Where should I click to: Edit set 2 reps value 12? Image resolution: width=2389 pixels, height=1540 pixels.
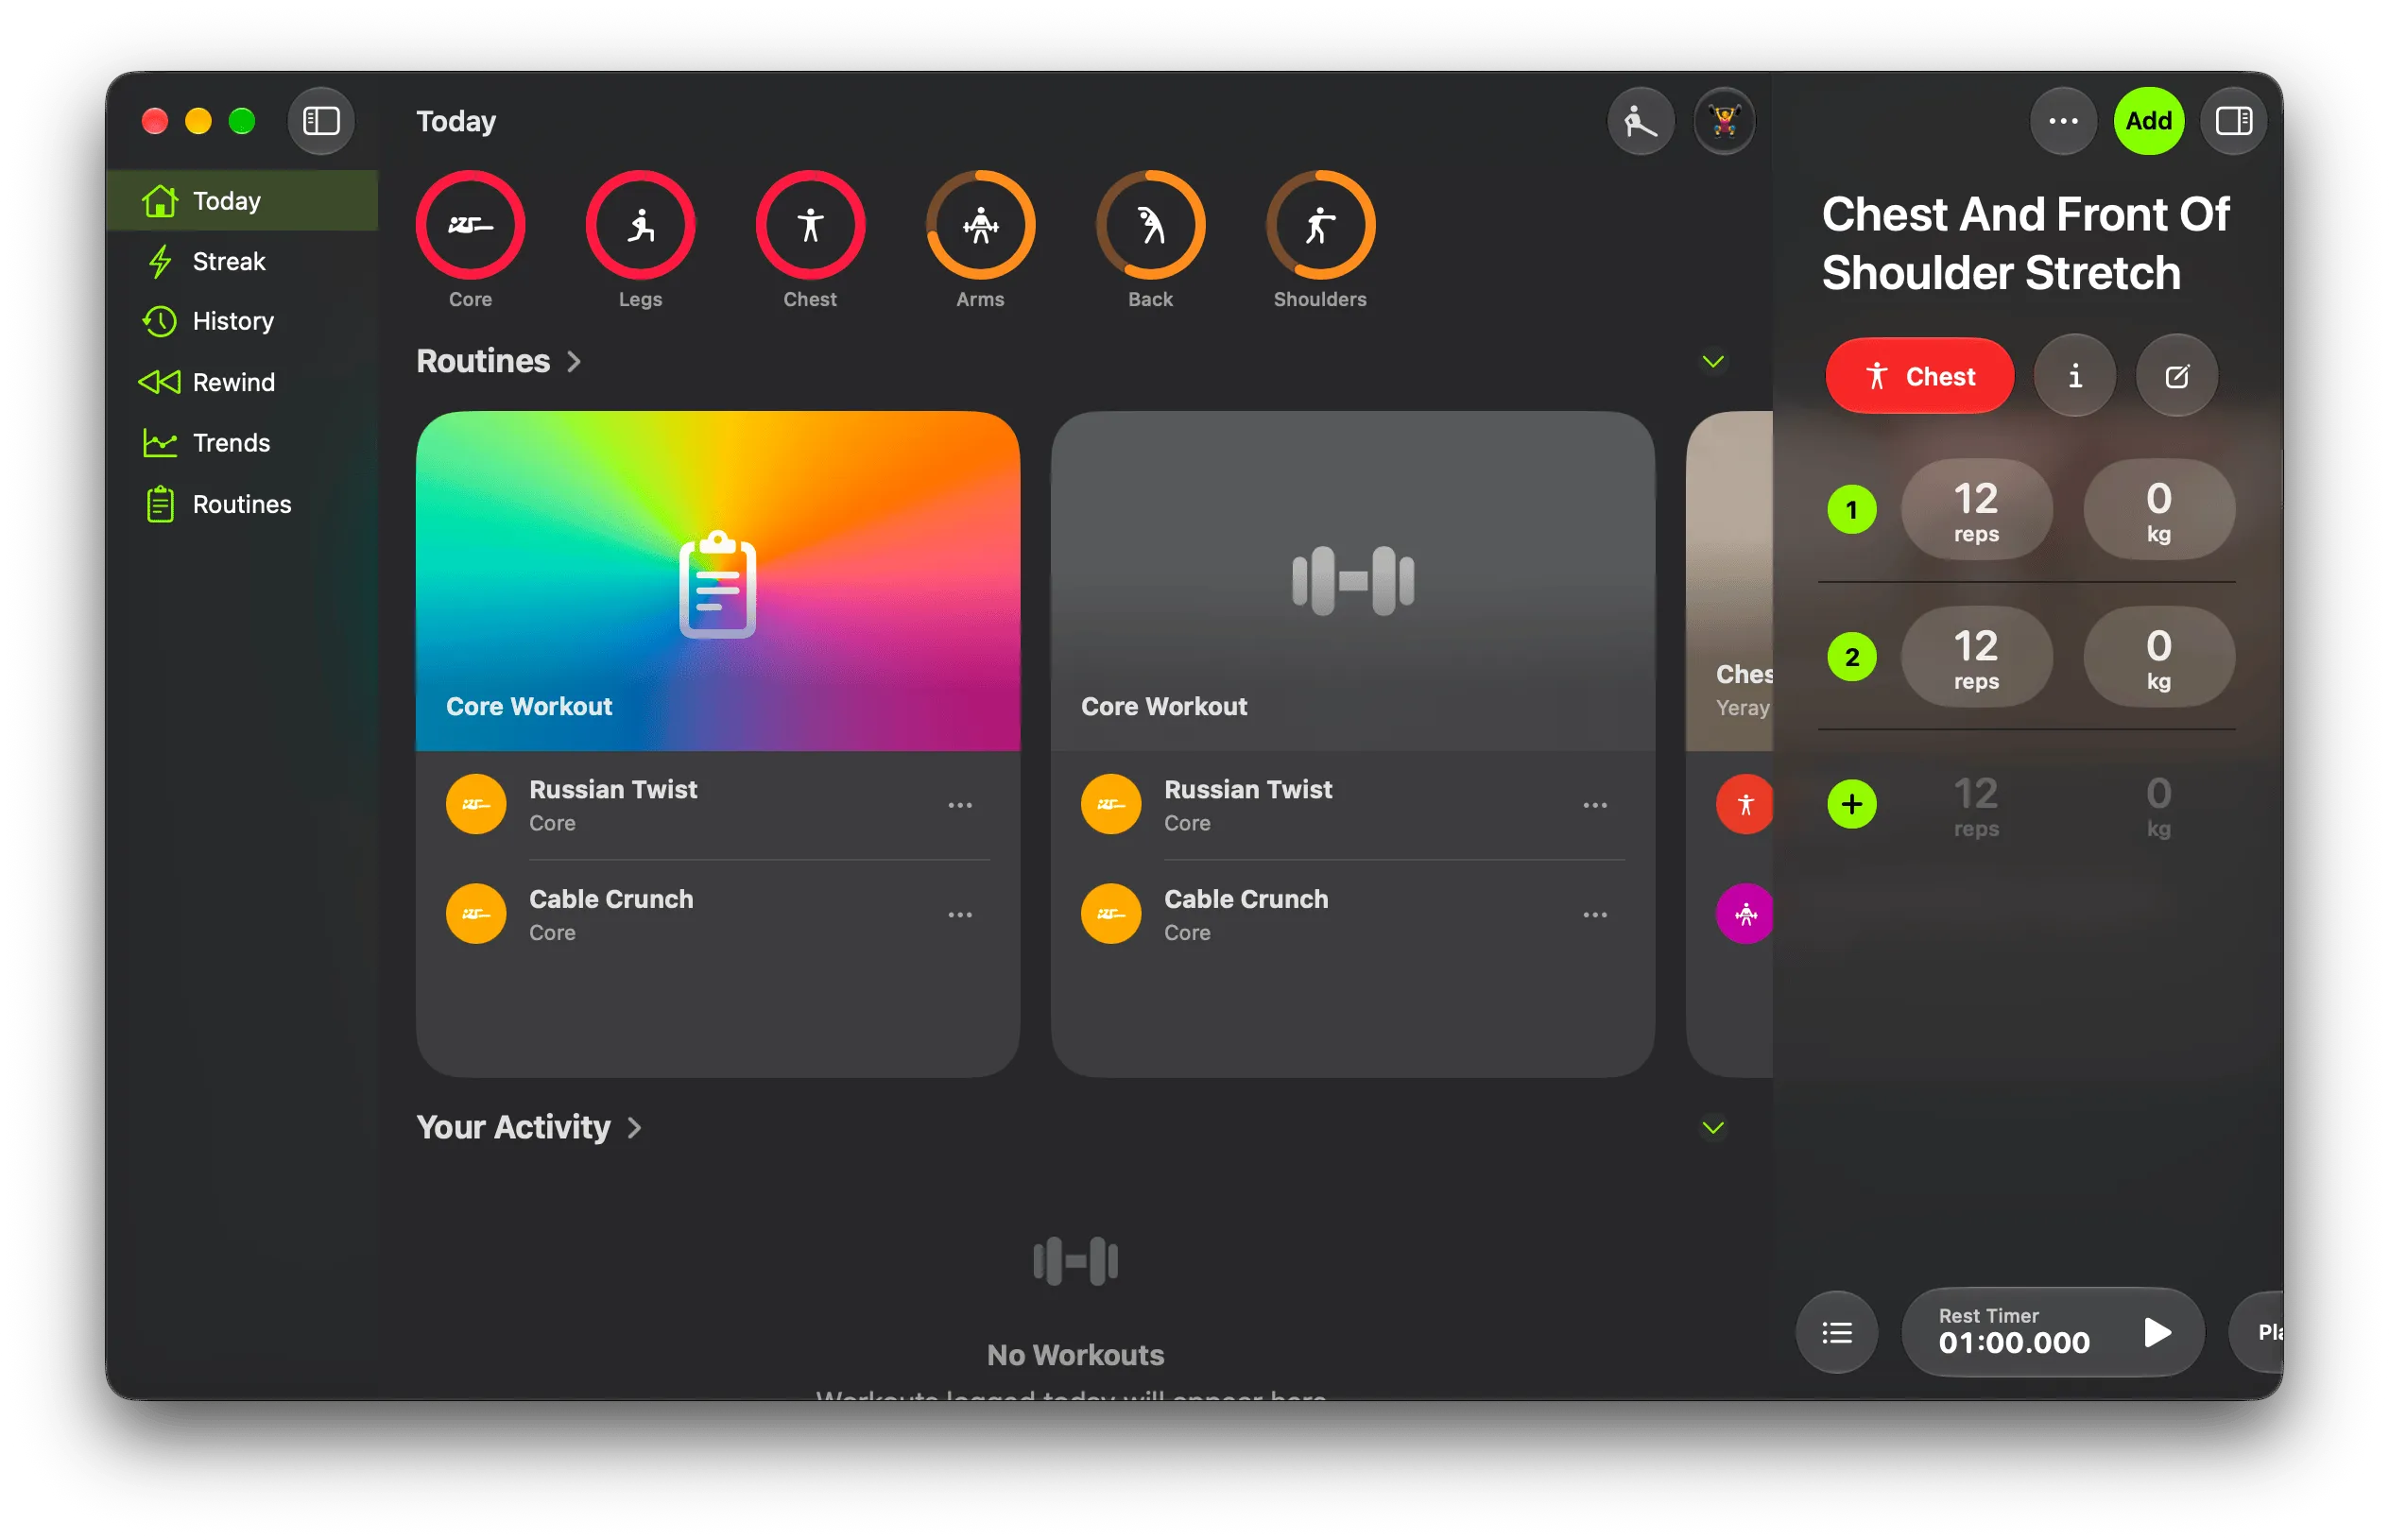1976,657
